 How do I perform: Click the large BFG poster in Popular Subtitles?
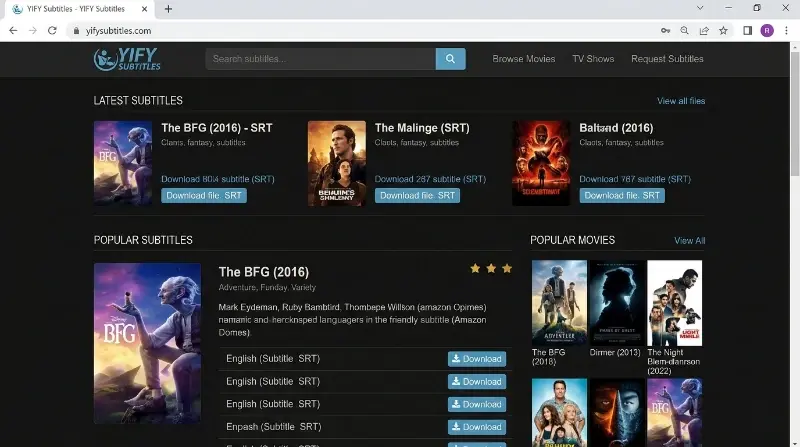(147, 343)
